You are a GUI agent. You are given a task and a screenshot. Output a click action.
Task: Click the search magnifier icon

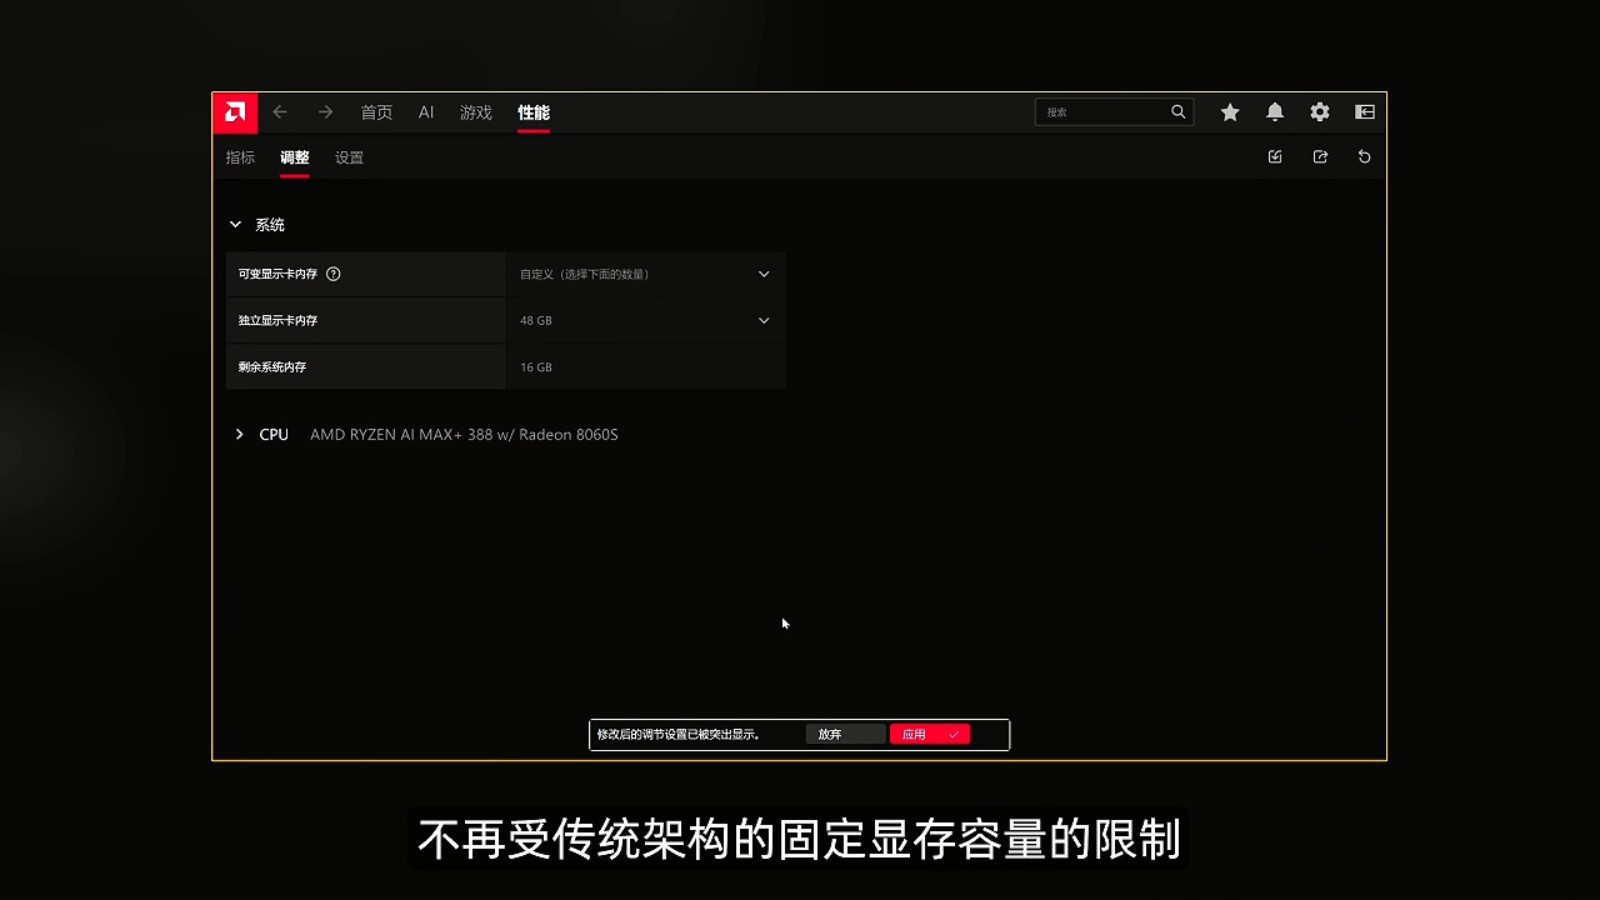1178,112
